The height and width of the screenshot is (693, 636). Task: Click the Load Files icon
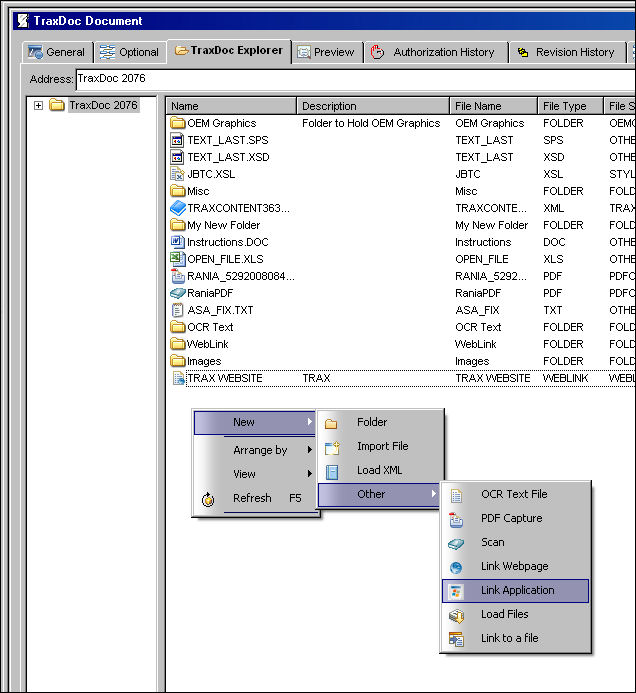[456, 615]
